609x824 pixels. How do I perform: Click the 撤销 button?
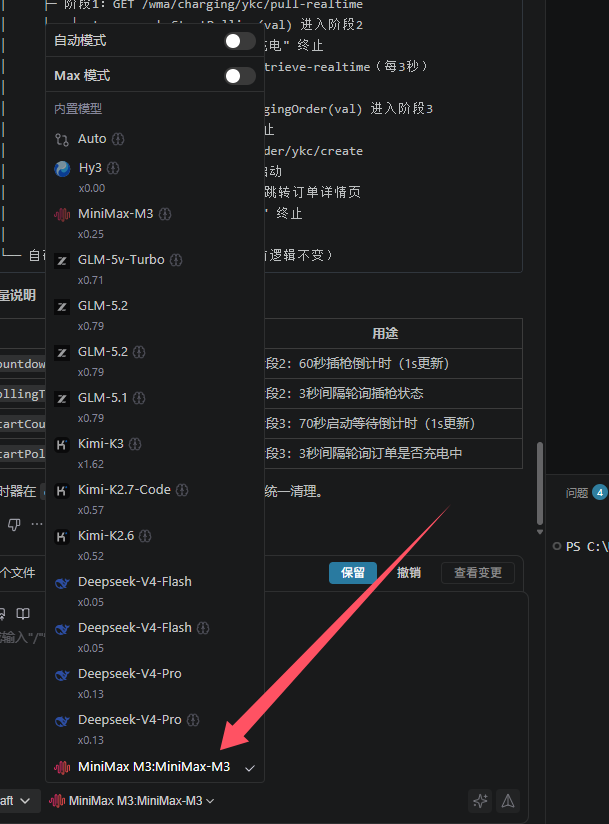pyautogui.click(x=409, y=572)
